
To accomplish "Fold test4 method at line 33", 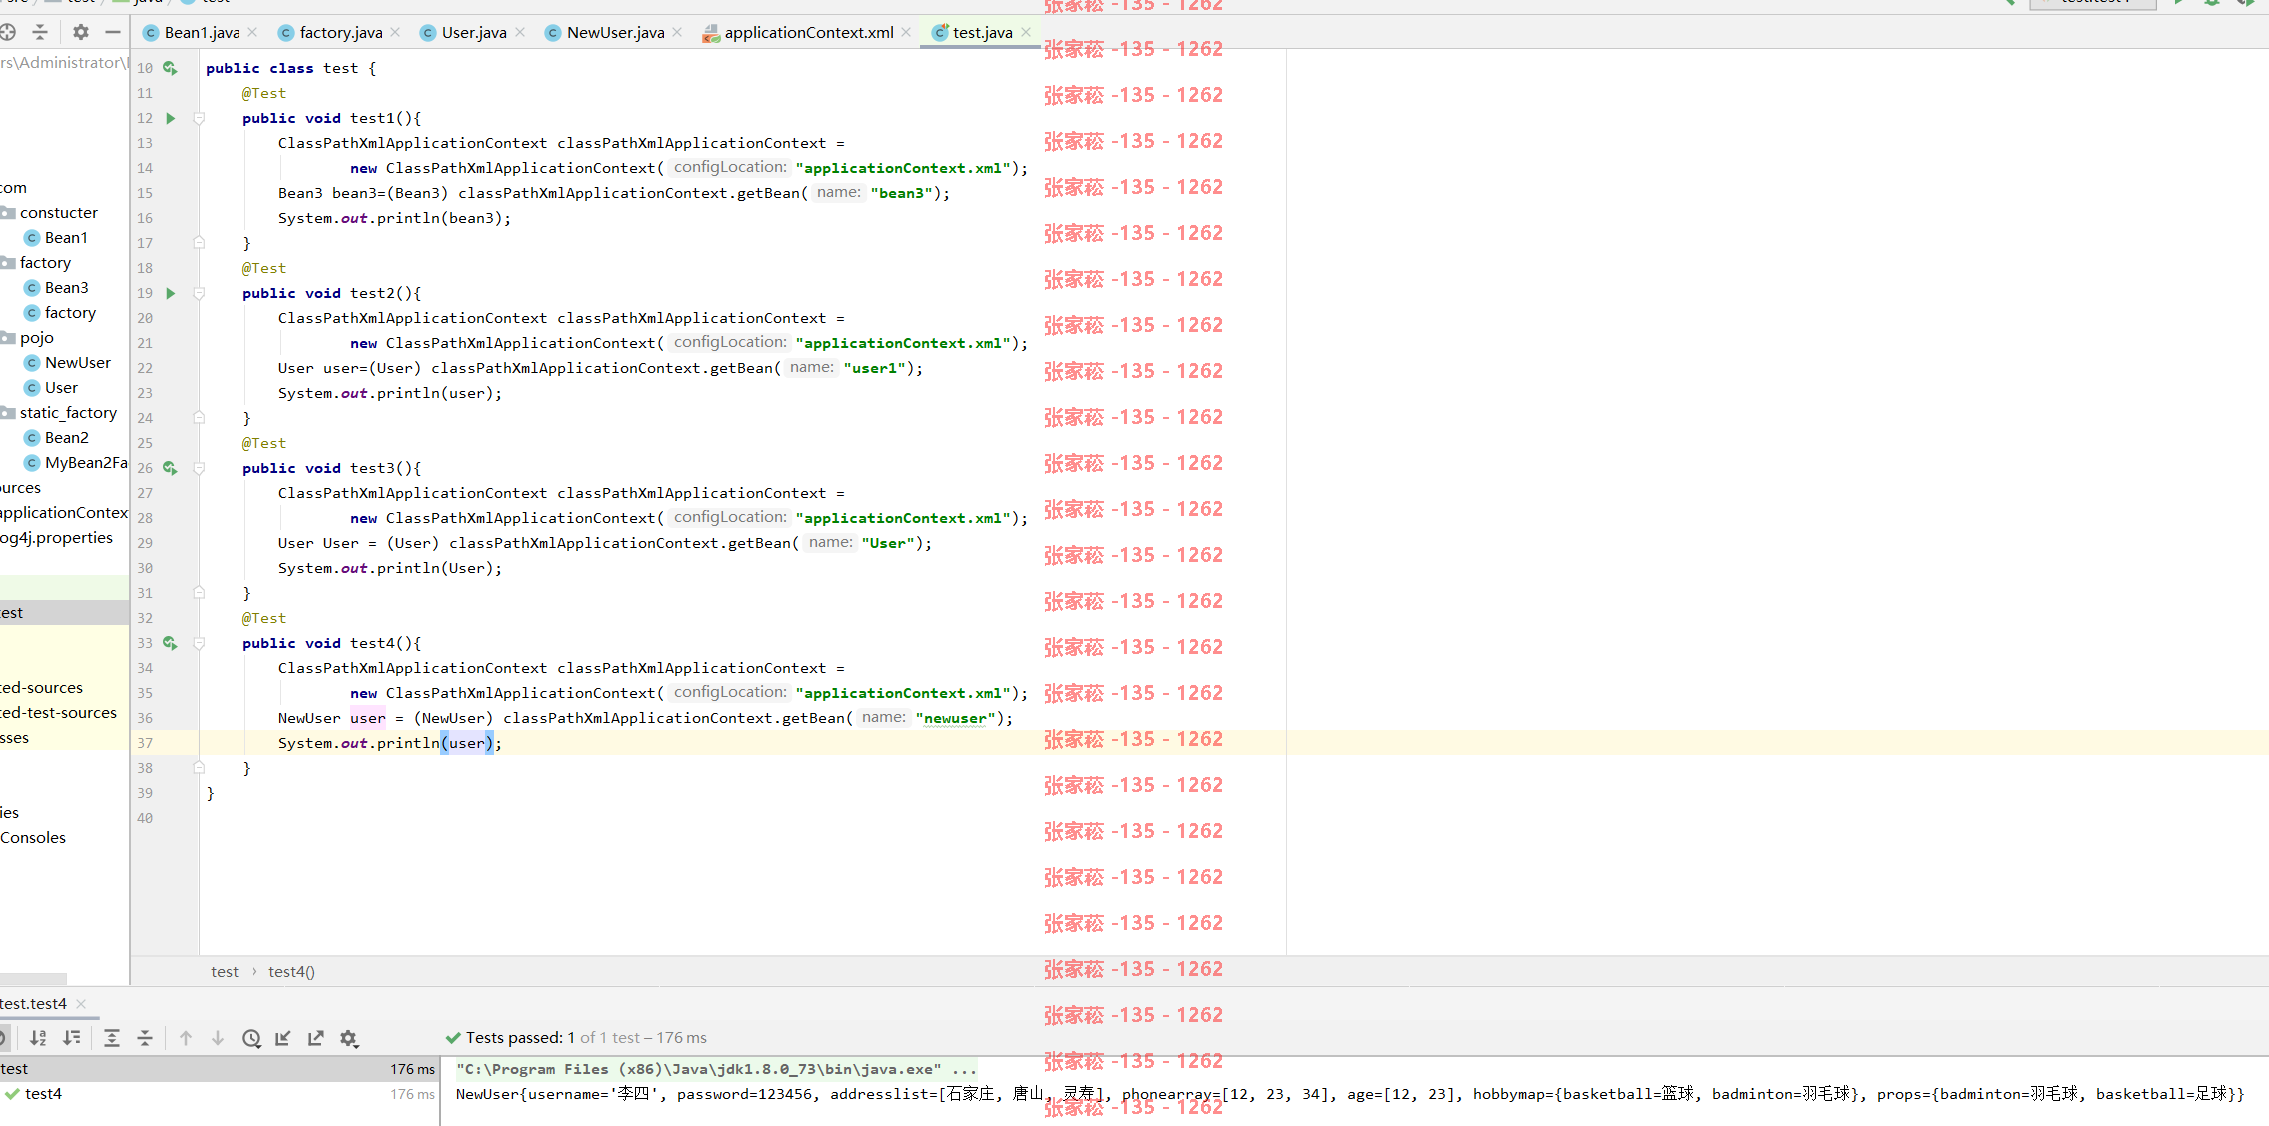I will (199, 643).
